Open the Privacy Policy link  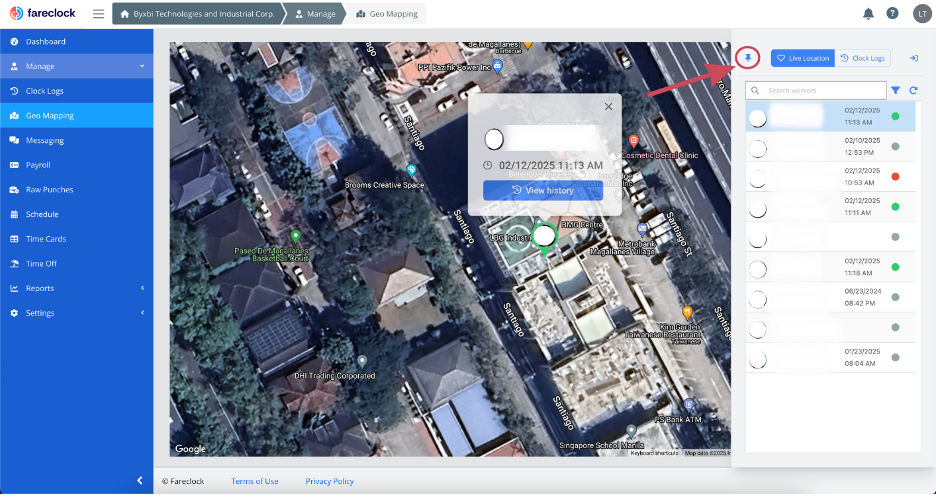(330, 481)
